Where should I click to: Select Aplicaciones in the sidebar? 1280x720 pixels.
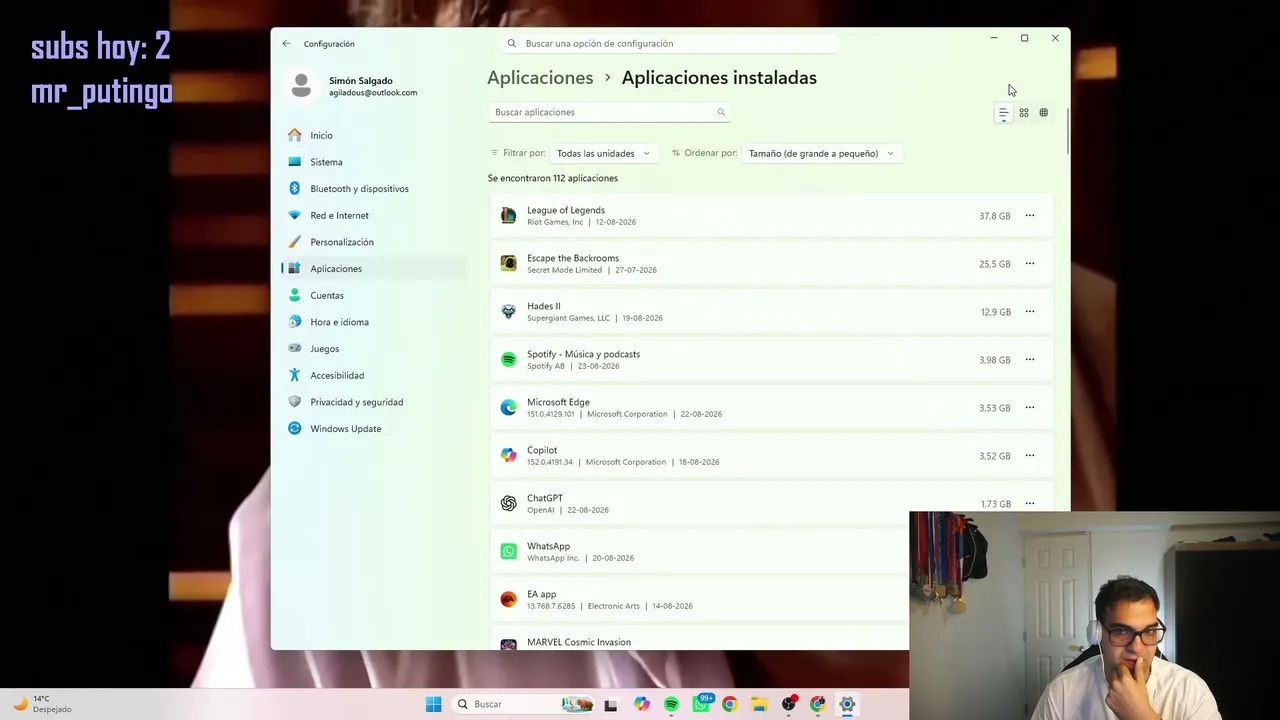coord(374,269)
